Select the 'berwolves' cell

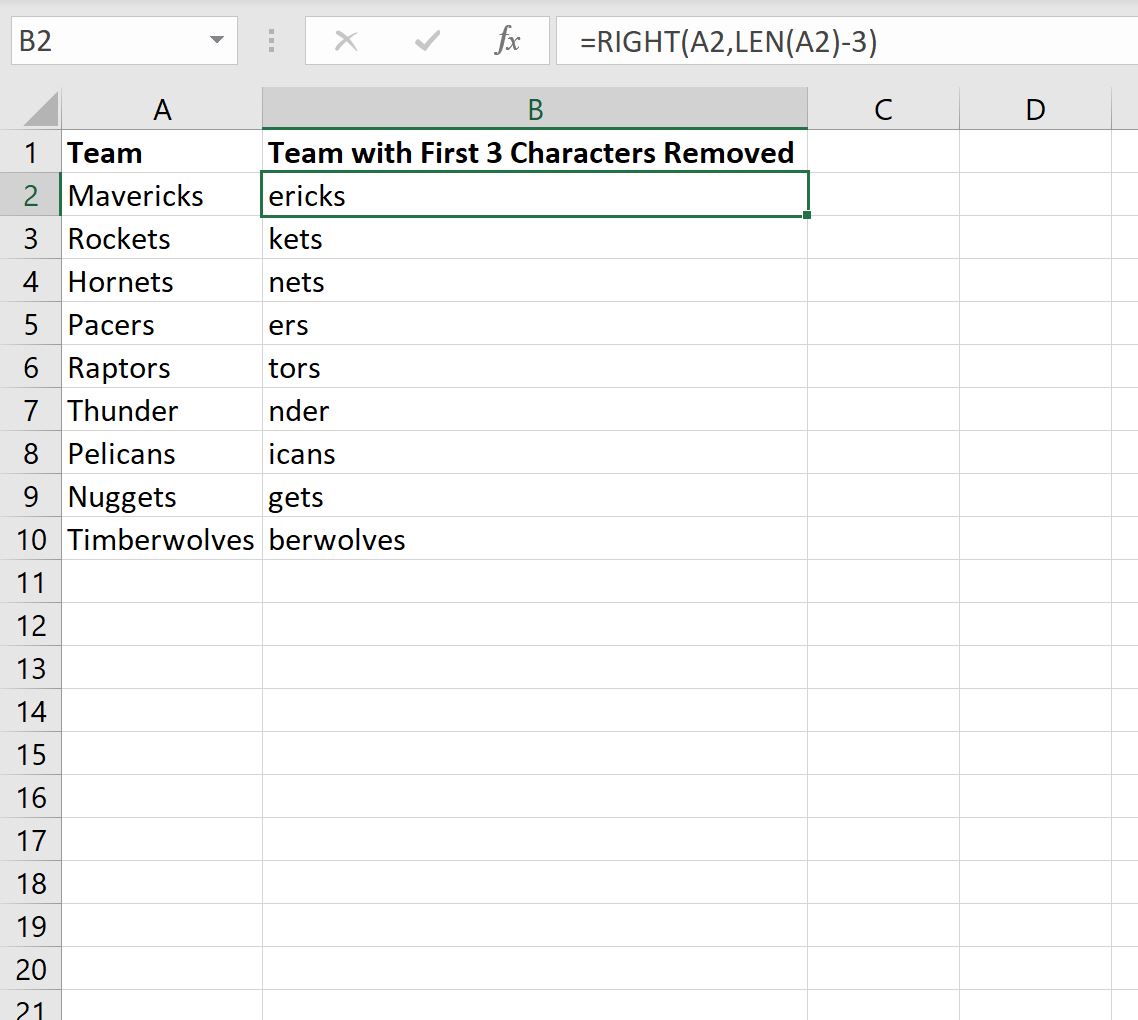(x=535, y=539)
